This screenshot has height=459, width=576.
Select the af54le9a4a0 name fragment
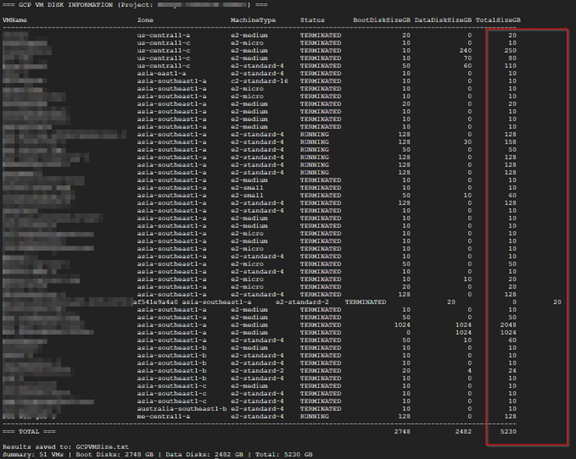(155, 302)
